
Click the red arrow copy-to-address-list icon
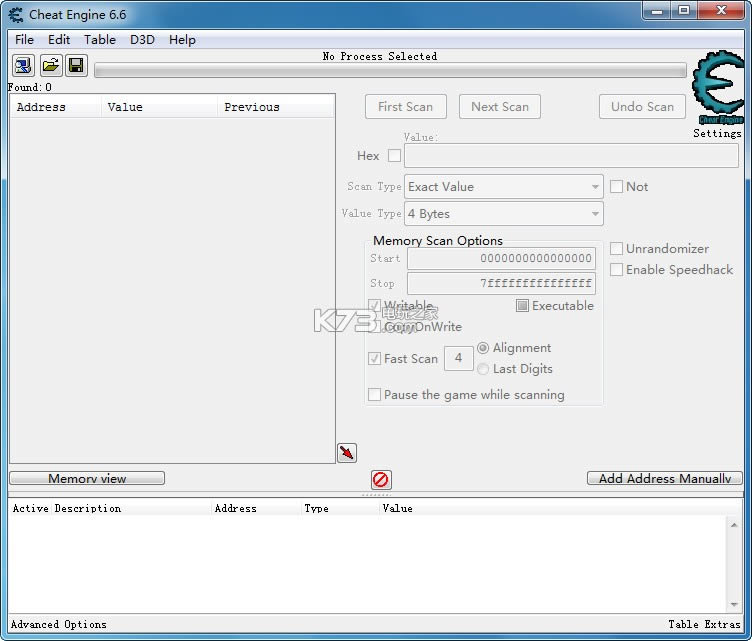click(347, 453)
